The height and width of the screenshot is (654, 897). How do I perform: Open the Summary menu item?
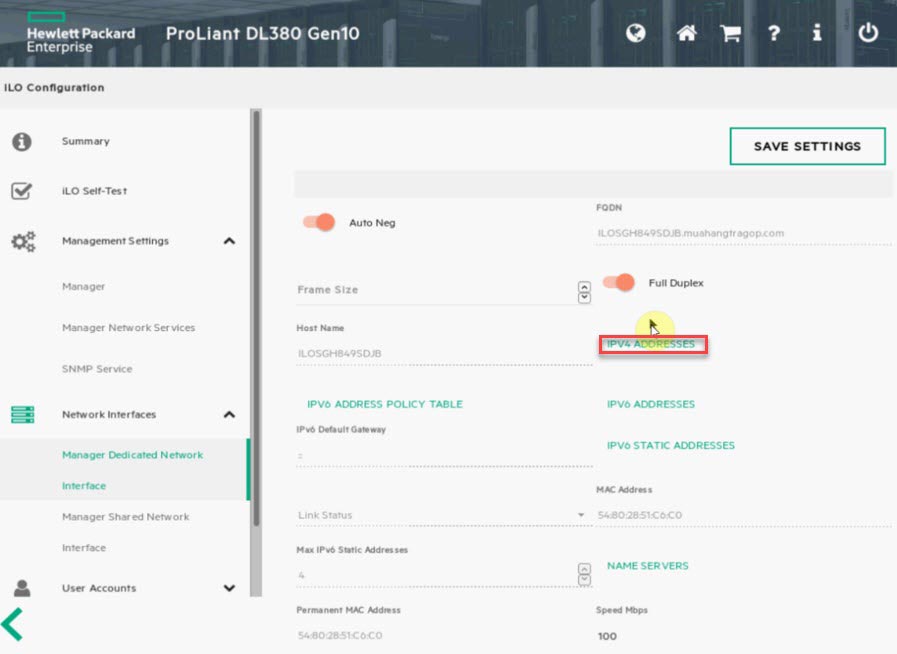tap(86, 141)
